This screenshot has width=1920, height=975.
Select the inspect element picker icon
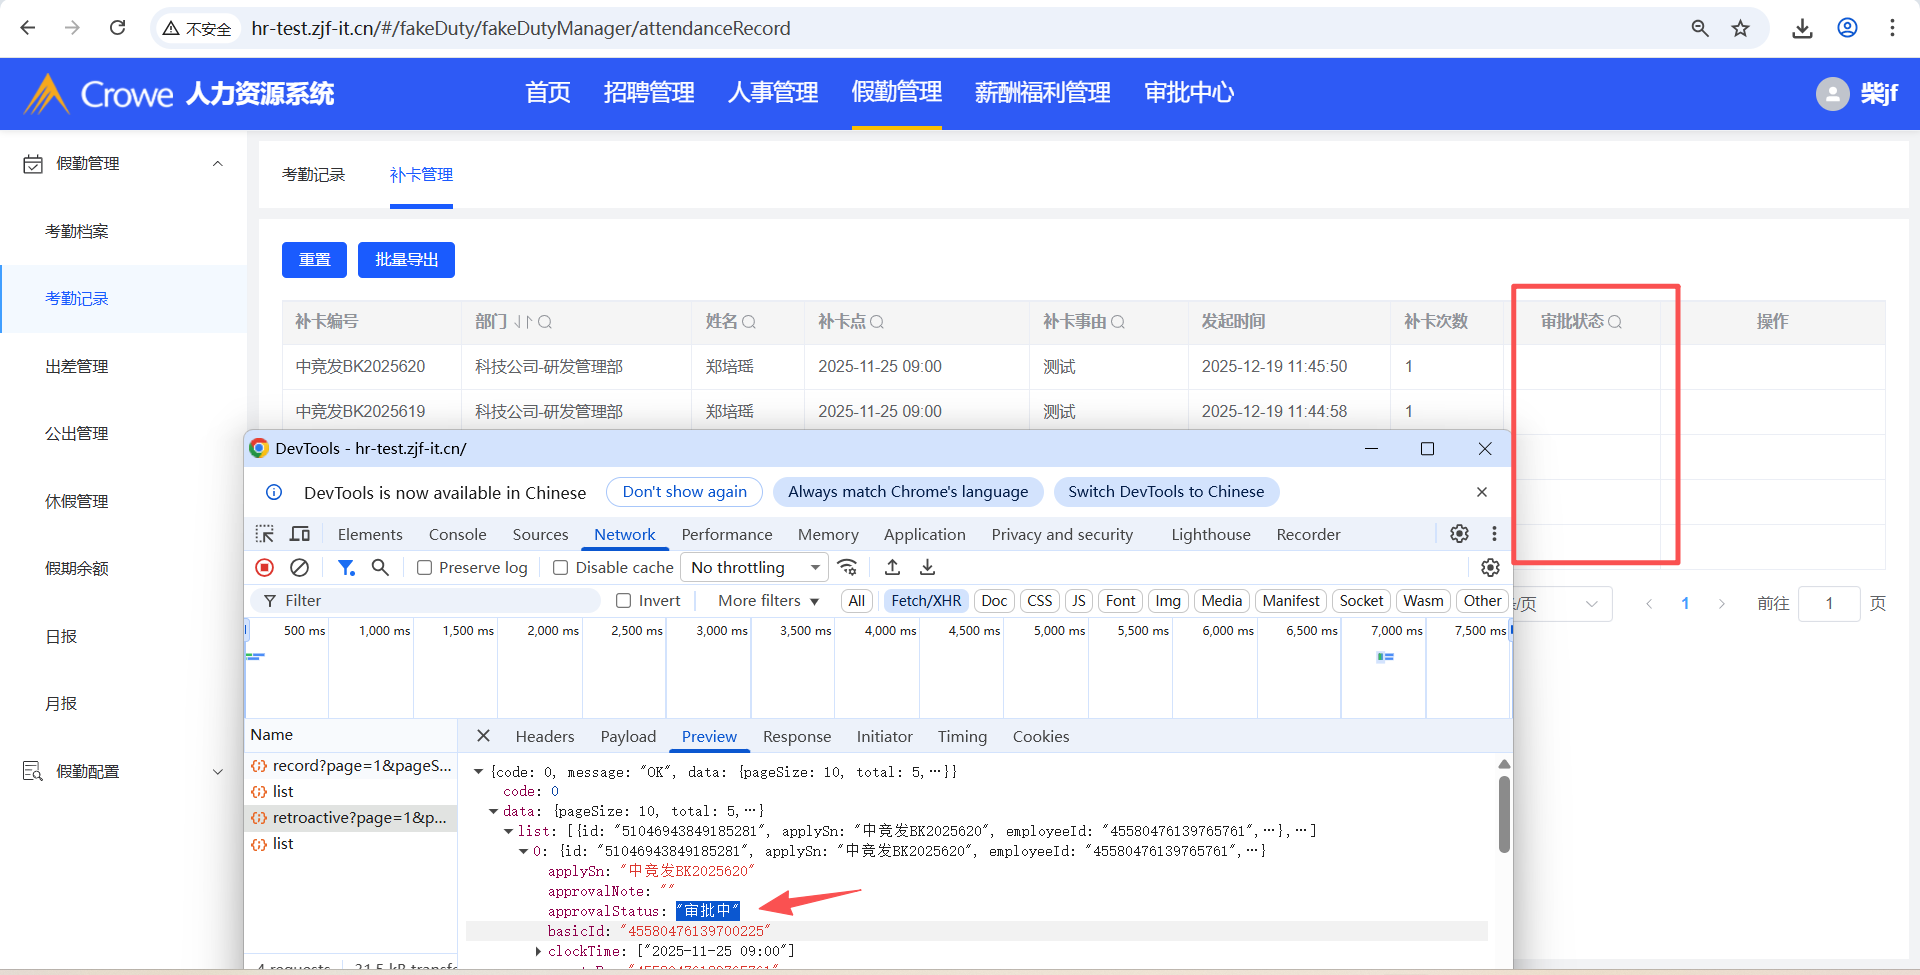[x=265, y=534]
